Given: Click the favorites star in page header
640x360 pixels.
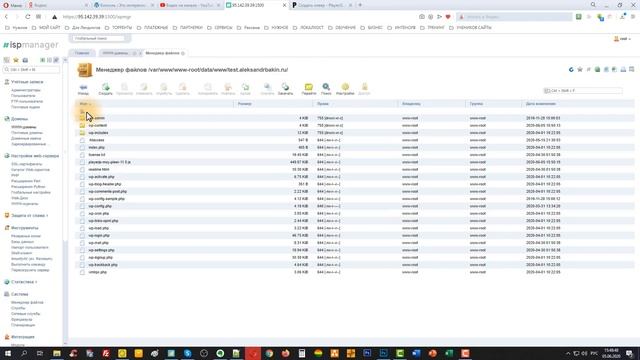Looking at the screenshot, I should (x=580, y=70).
